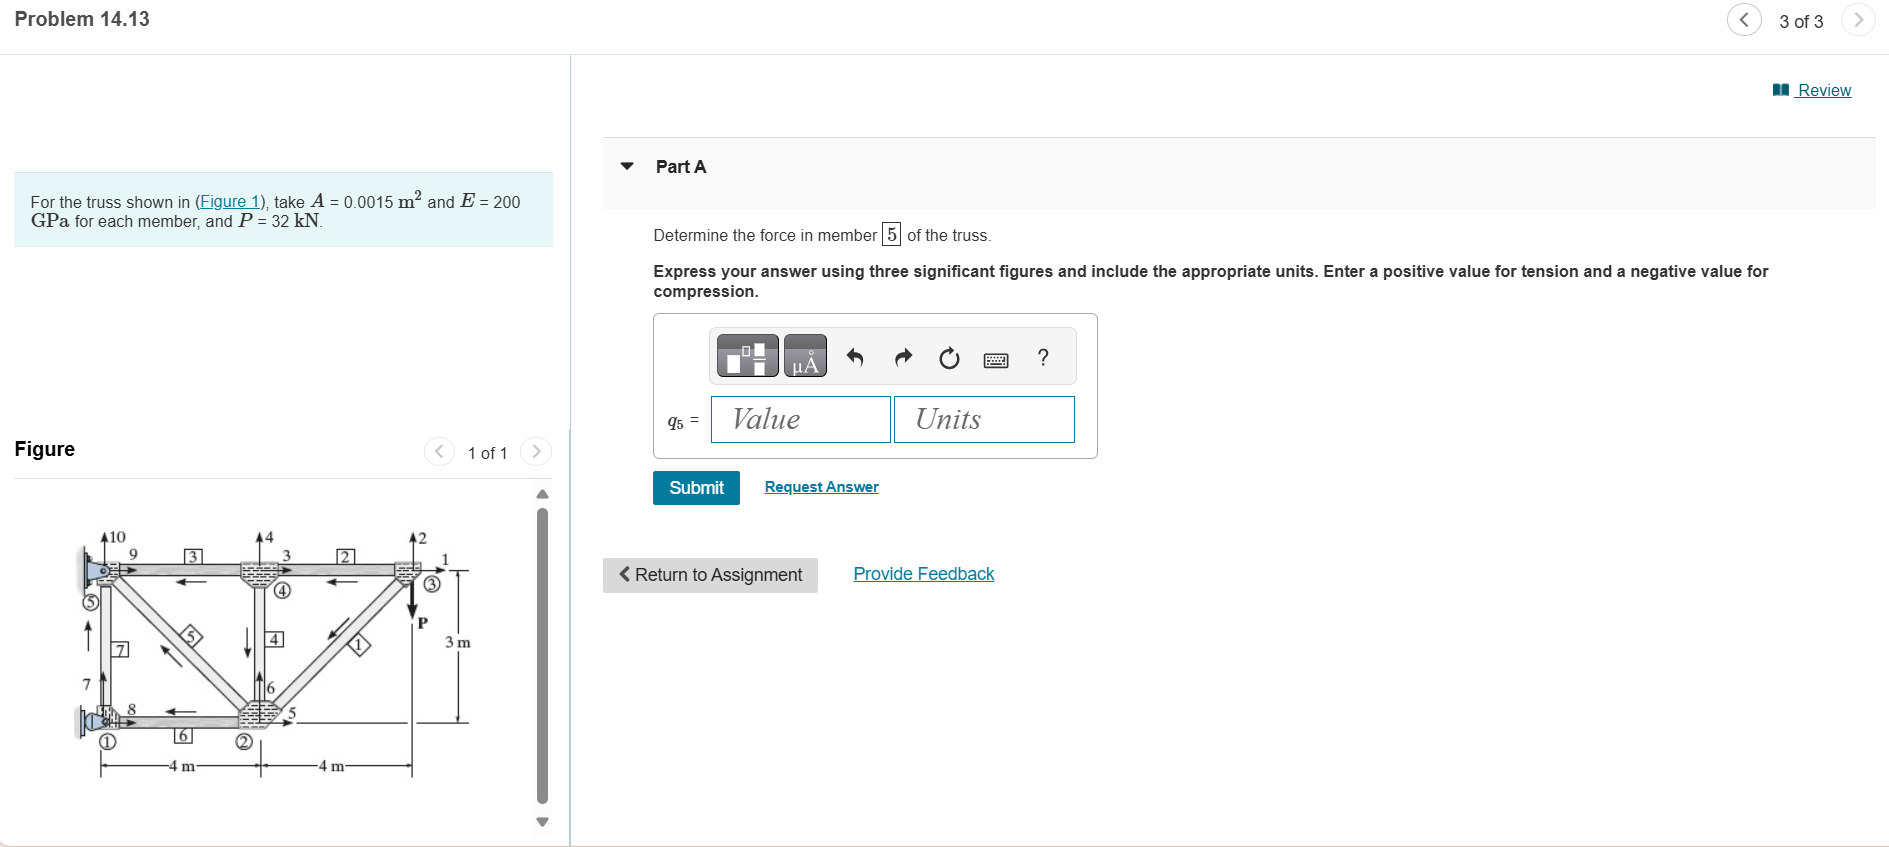
Task: Click the Figure heading
Action: coord(44,449)
